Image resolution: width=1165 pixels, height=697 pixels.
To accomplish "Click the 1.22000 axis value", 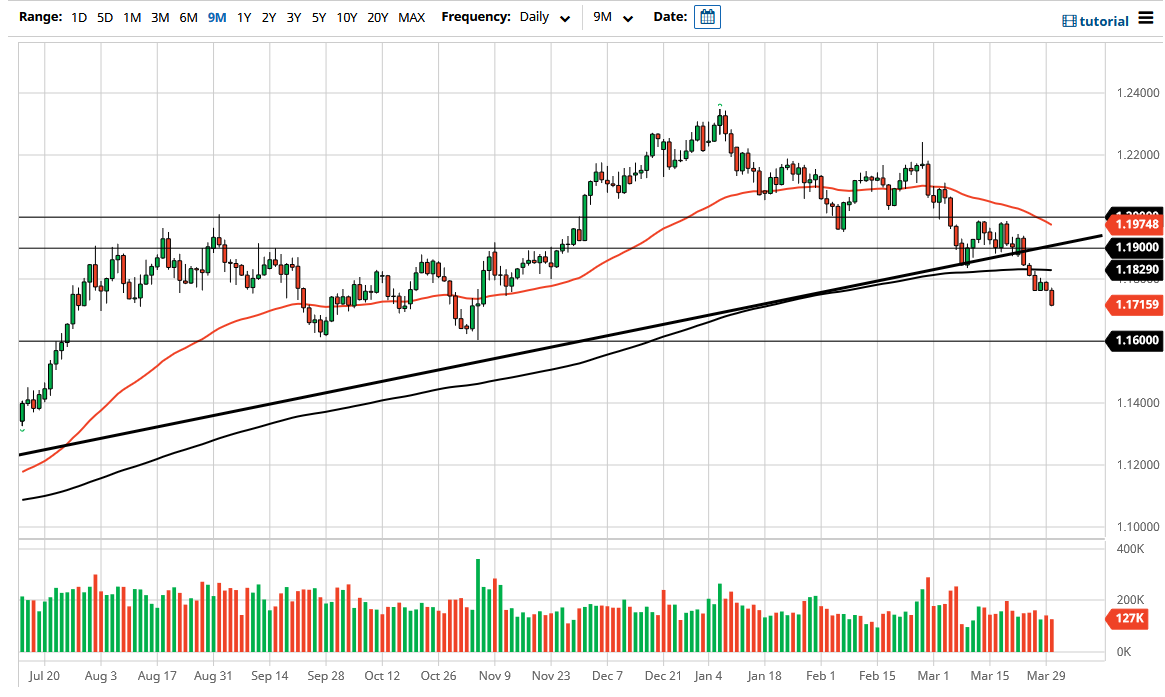I will 1138,155.
